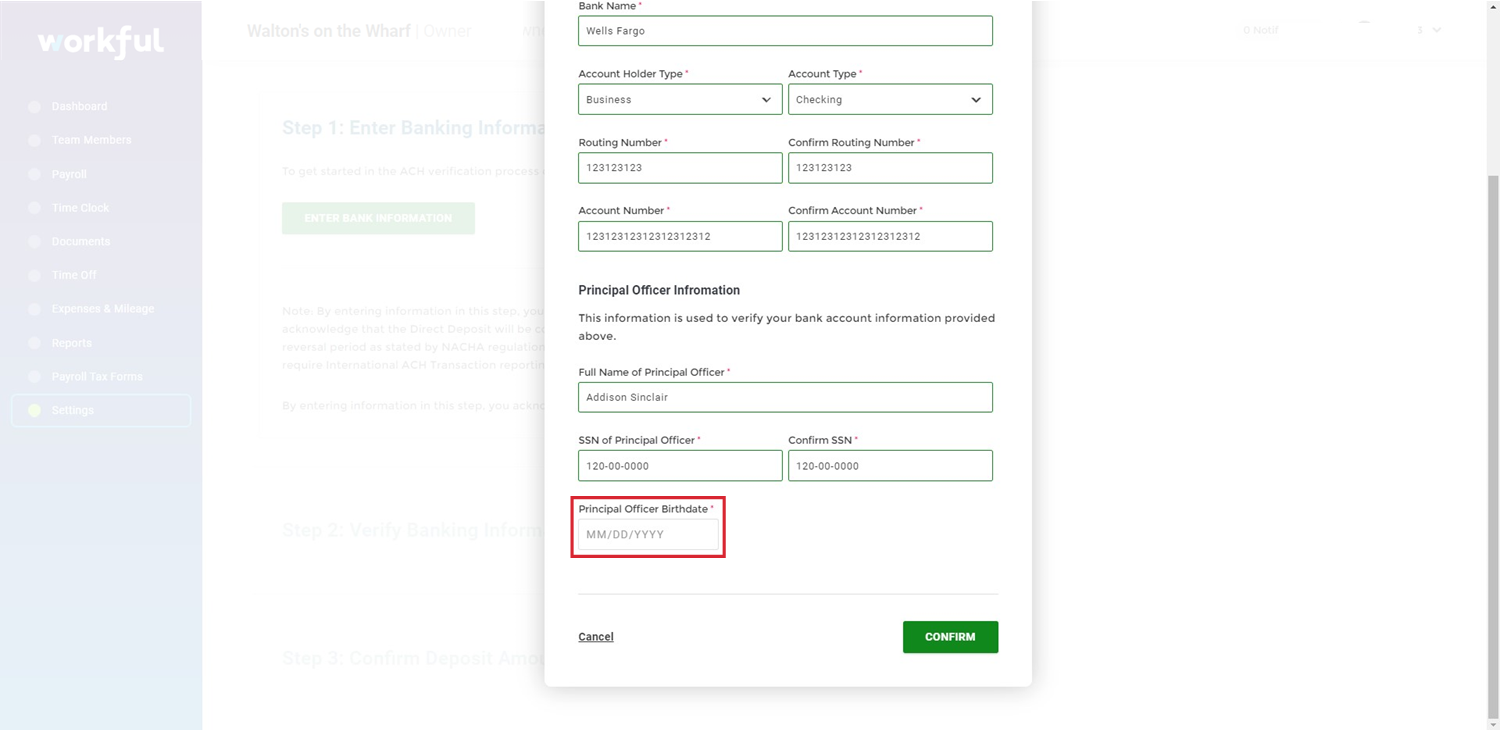Click the Confirm Routing Number field

coord(890,168)
